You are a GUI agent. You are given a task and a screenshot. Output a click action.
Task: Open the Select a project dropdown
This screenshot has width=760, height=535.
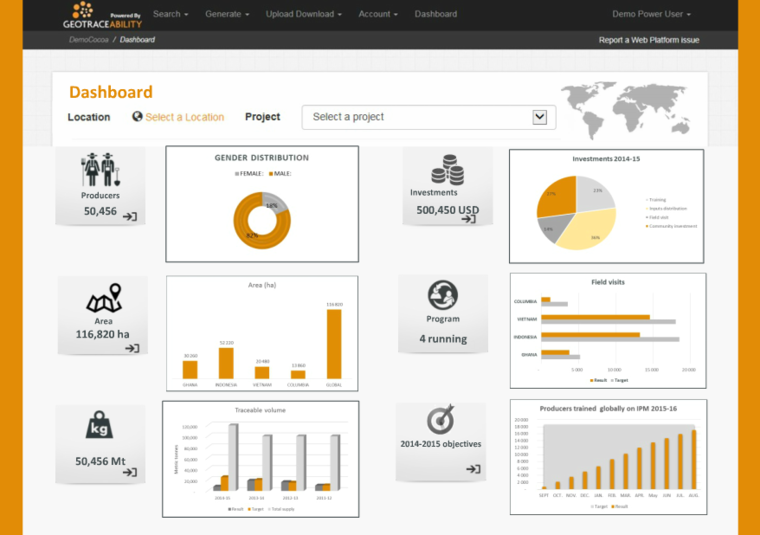point(429,117)
